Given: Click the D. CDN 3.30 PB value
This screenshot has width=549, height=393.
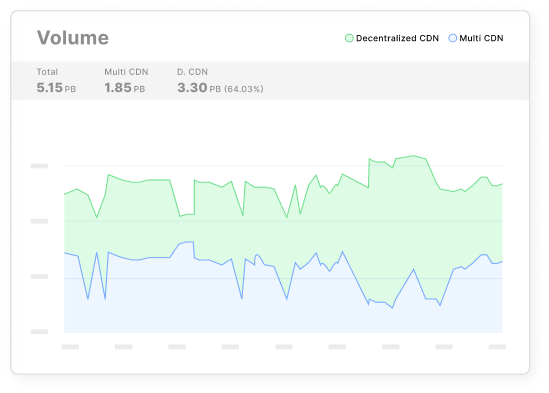Looking at the screenshot, I should [x=199, y=88].
